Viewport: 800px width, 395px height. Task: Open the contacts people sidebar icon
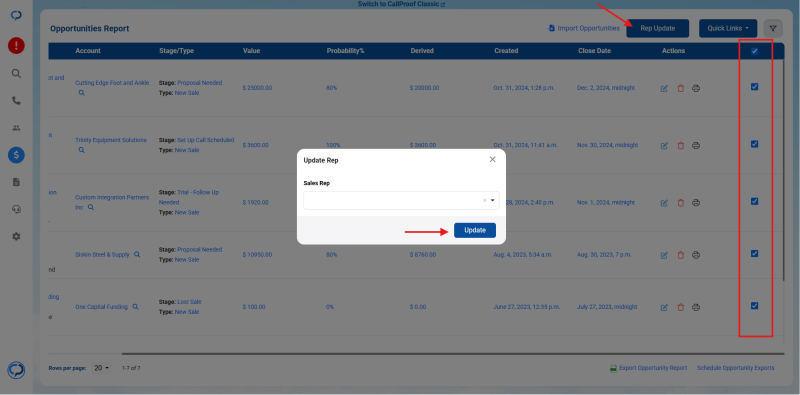point(16,128)
